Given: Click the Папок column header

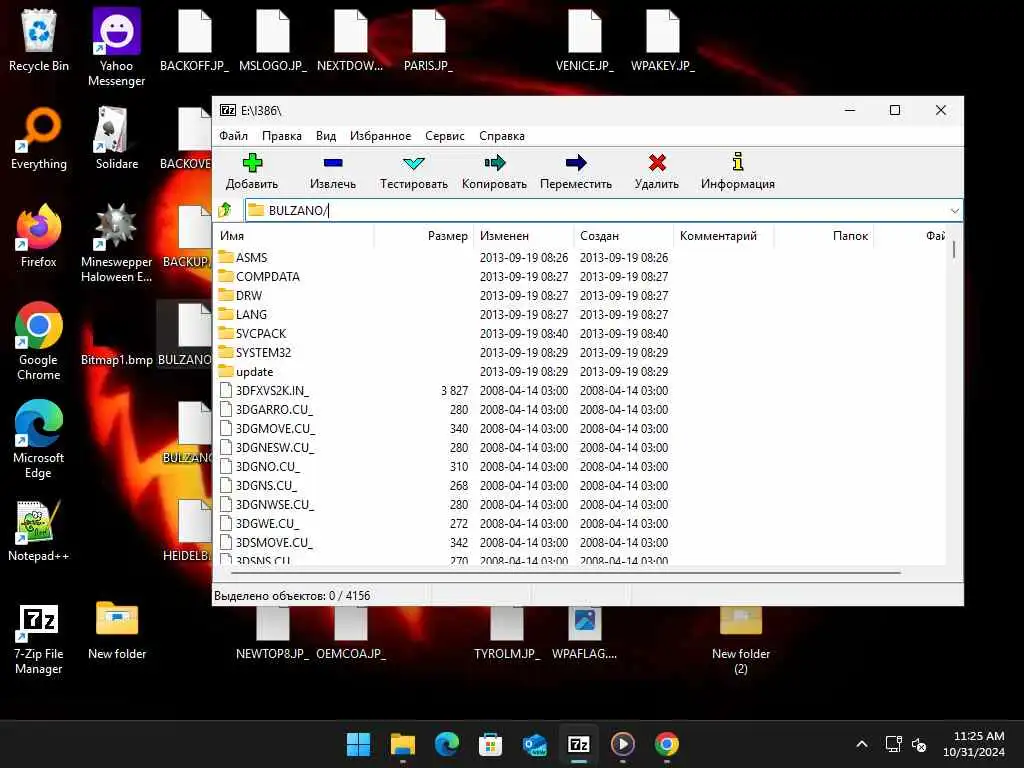Looking at the screenshot, I should [x=824, y=236].
